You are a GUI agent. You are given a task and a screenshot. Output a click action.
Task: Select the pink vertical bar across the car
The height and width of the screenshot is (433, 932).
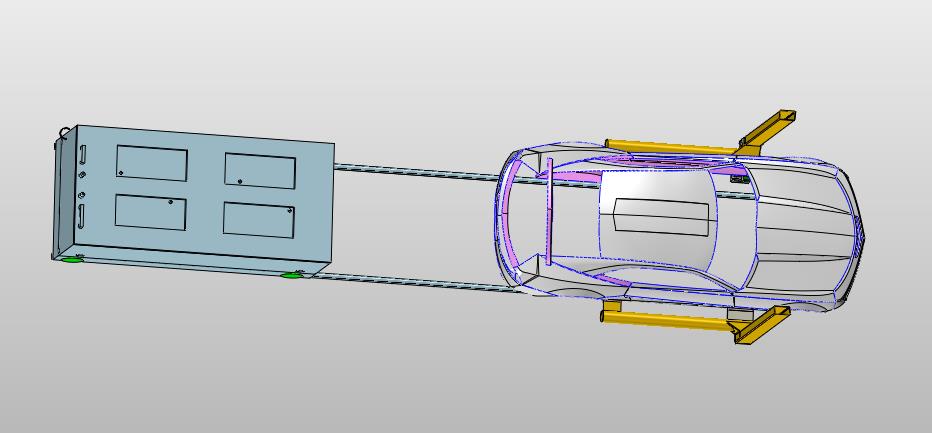(x=549, y=211)
